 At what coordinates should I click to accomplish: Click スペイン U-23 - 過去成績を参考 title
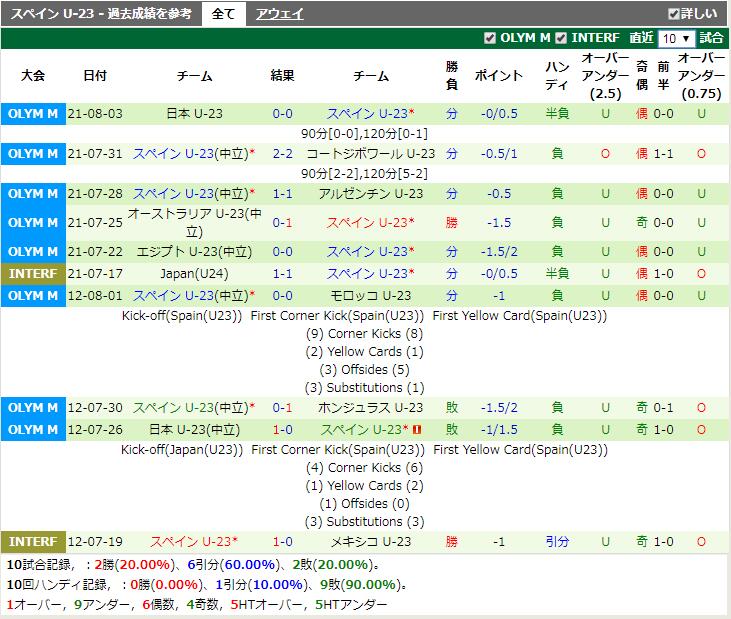pos(101,14)
